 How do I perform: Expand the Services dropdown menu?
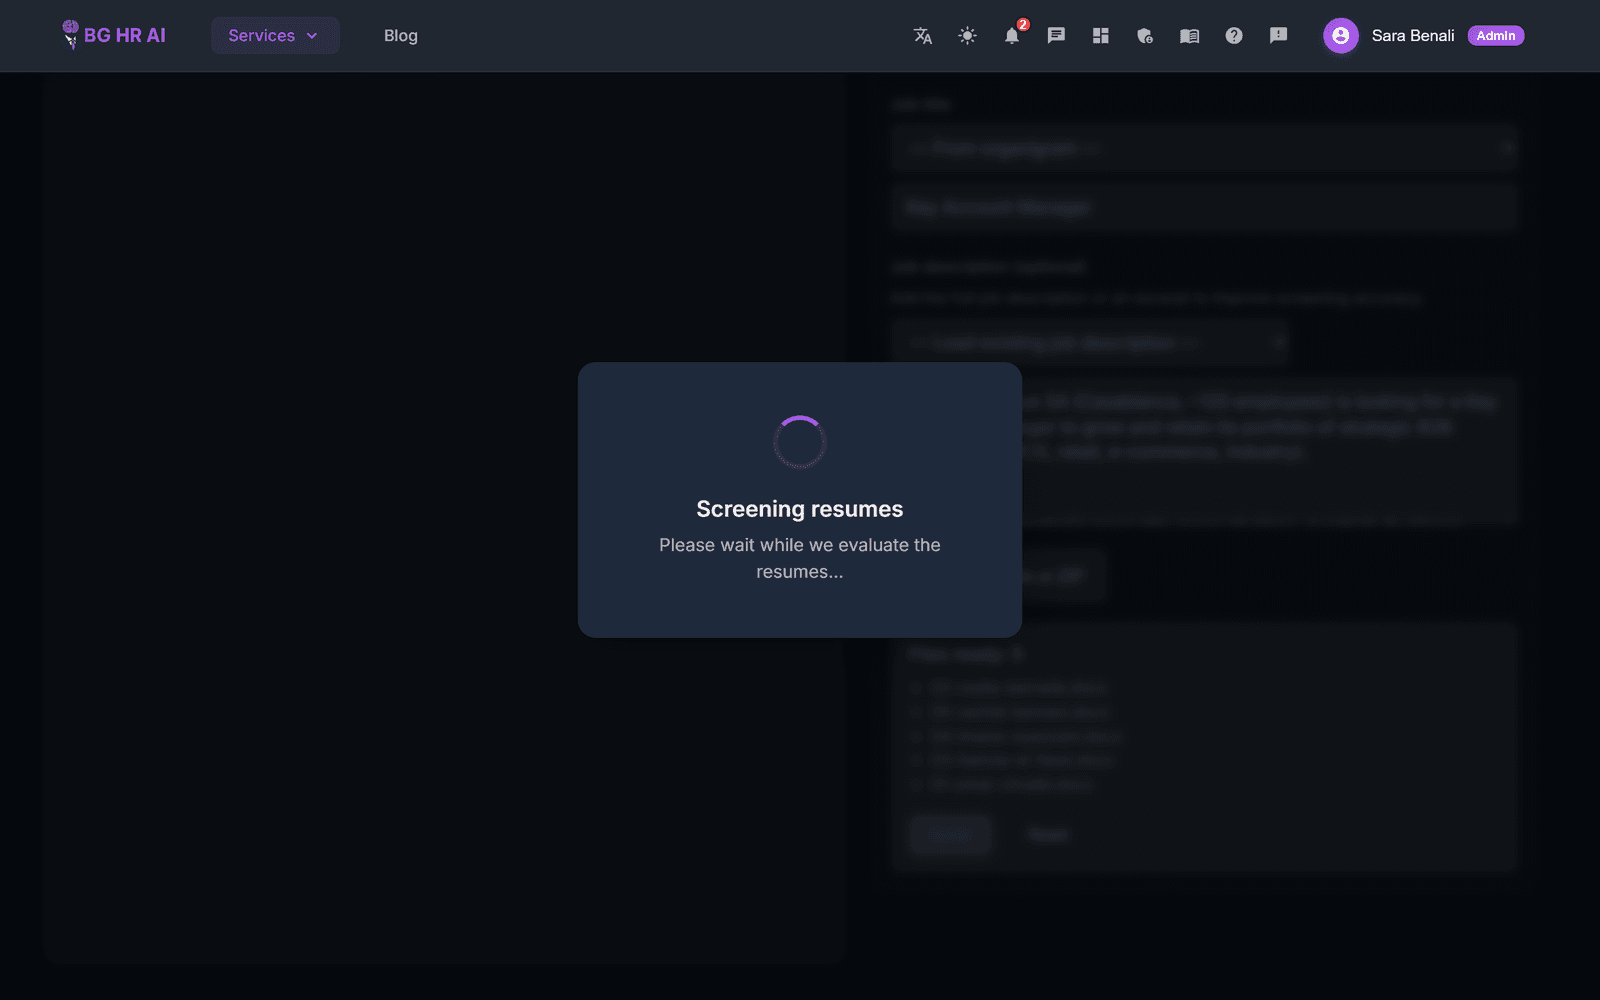point(275,36)
